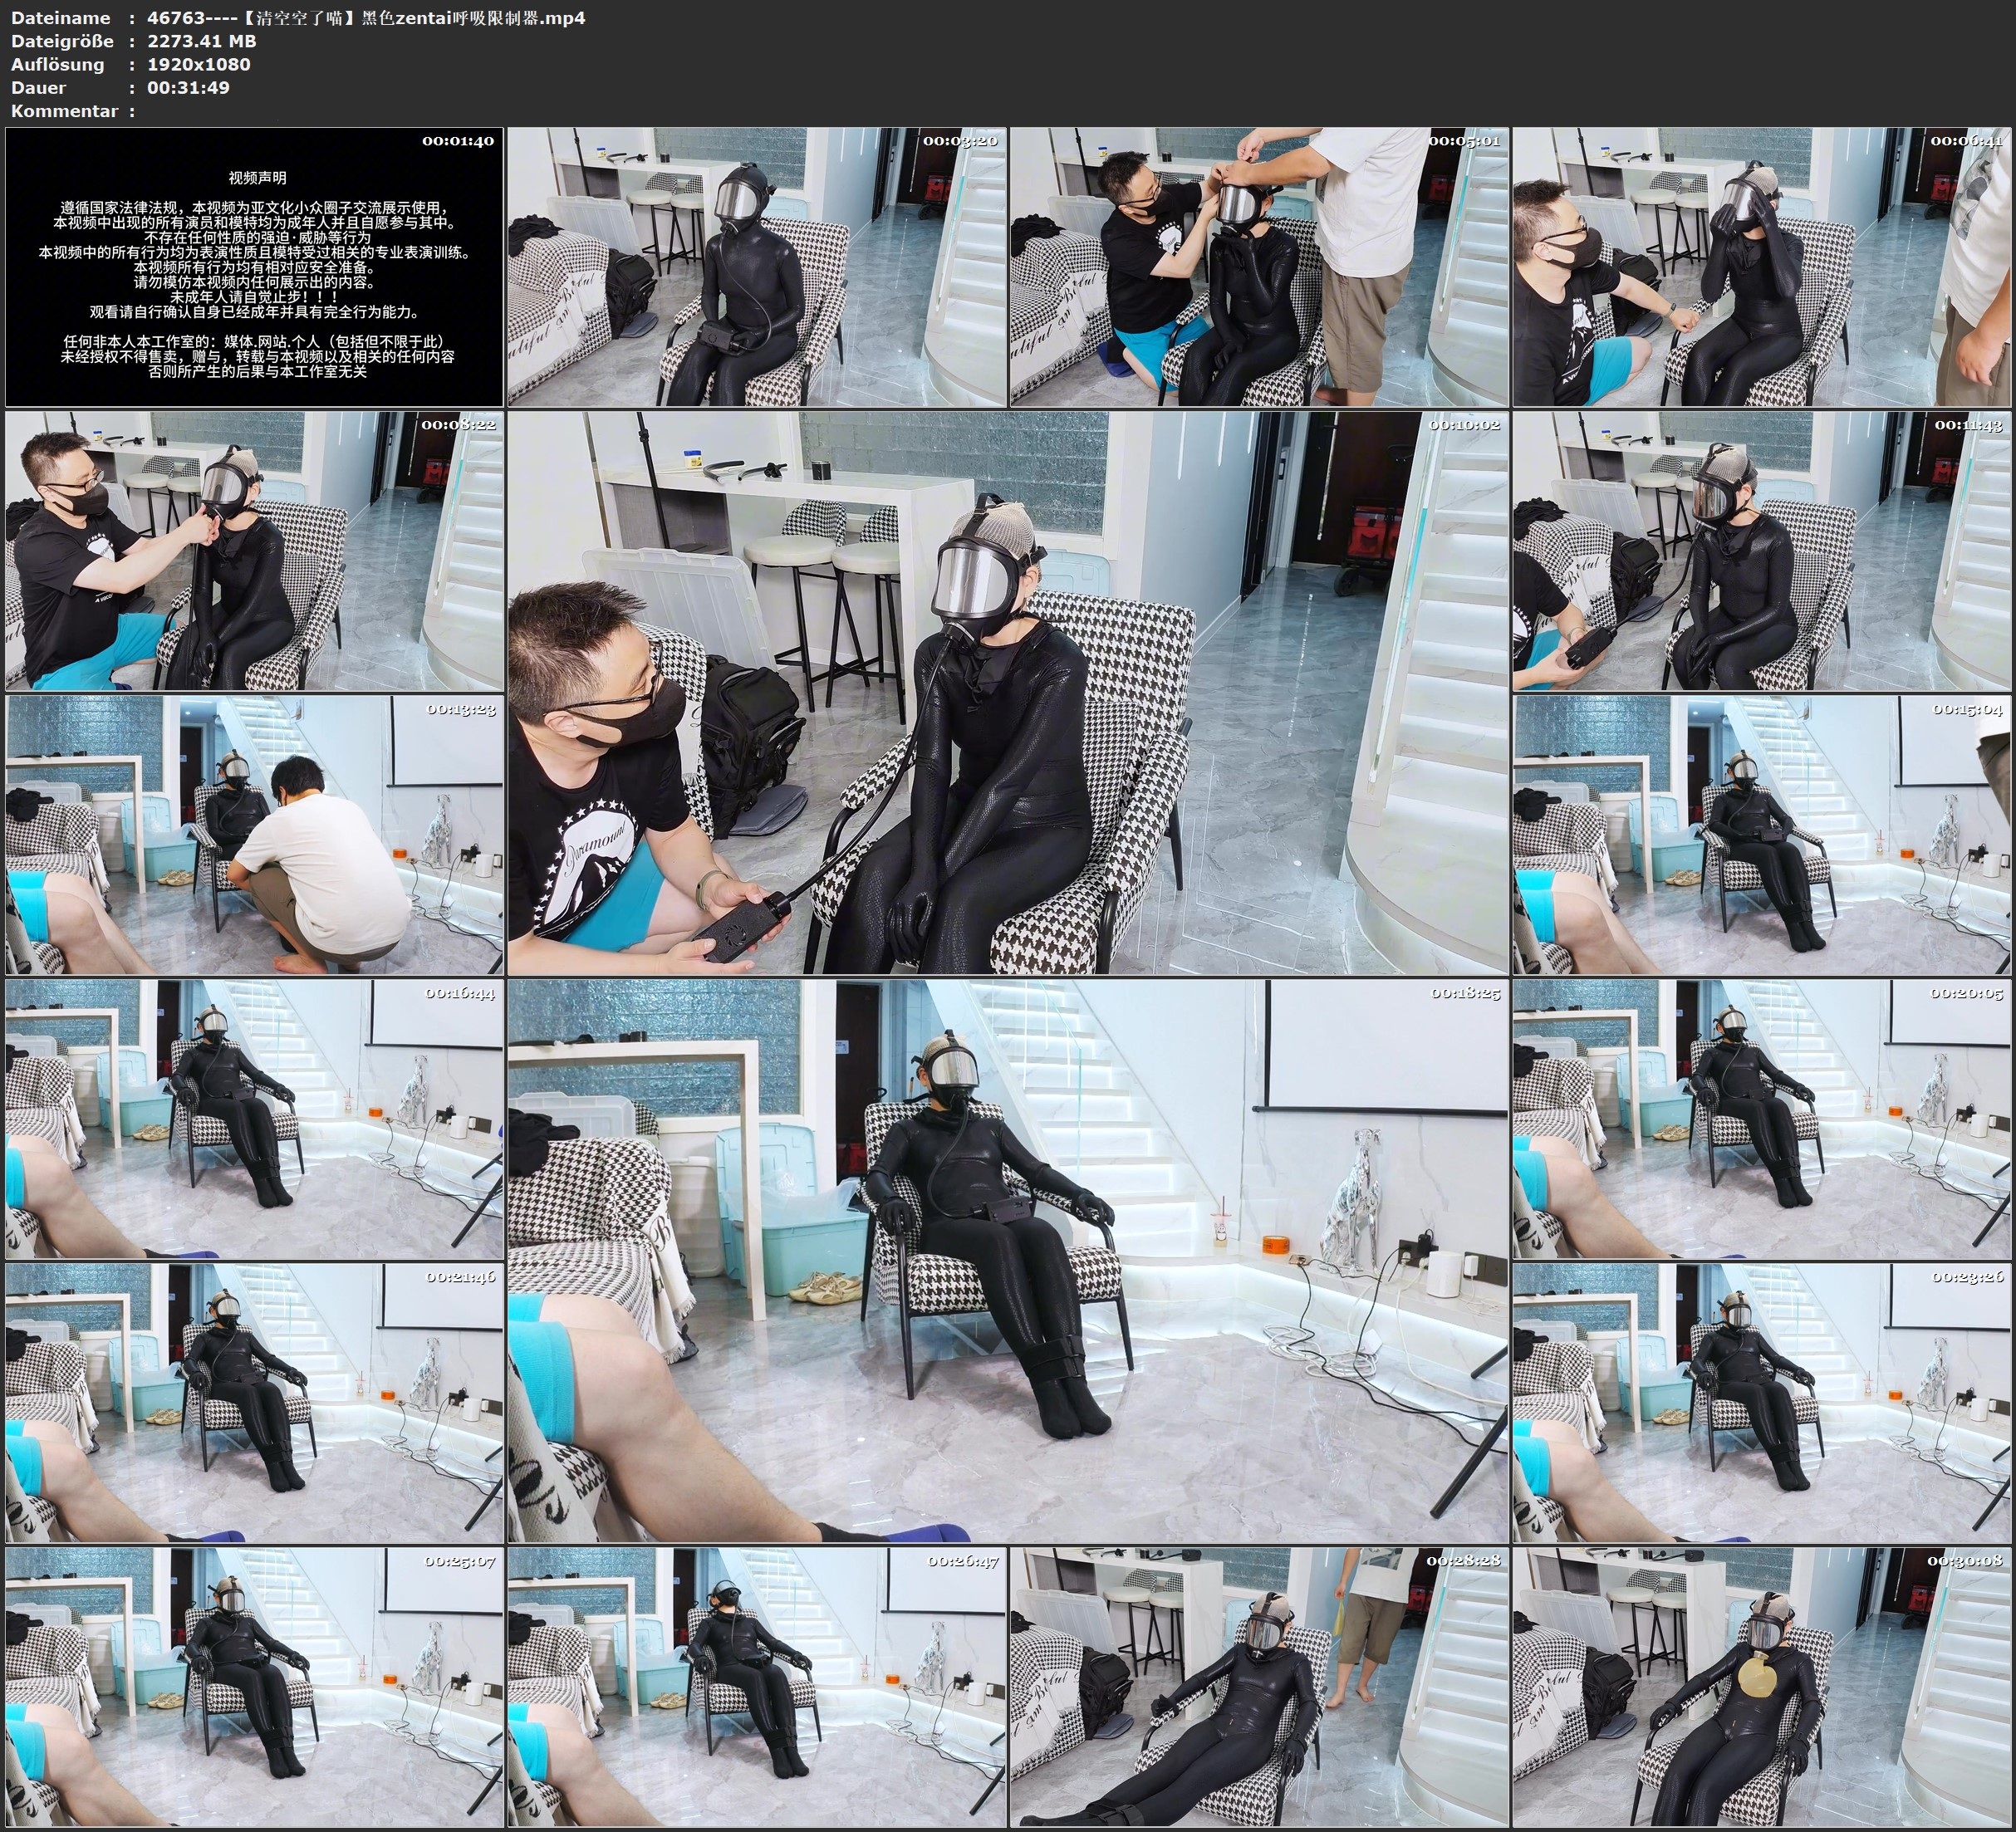Open the large frame at 00:10:02

click(1007, 693)
